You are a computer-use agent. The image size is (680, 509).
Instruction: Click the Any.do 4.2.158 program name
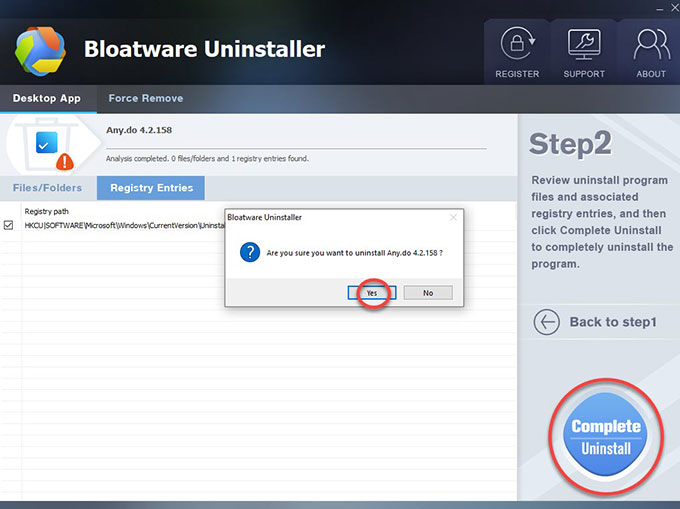click(x=139, y=130)
